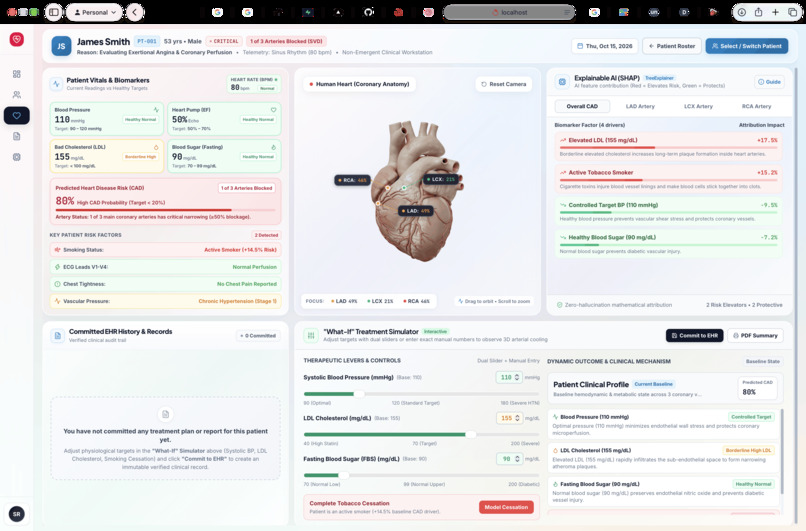Click the pulse icon on Blood Pressure card

pos(156,110)
